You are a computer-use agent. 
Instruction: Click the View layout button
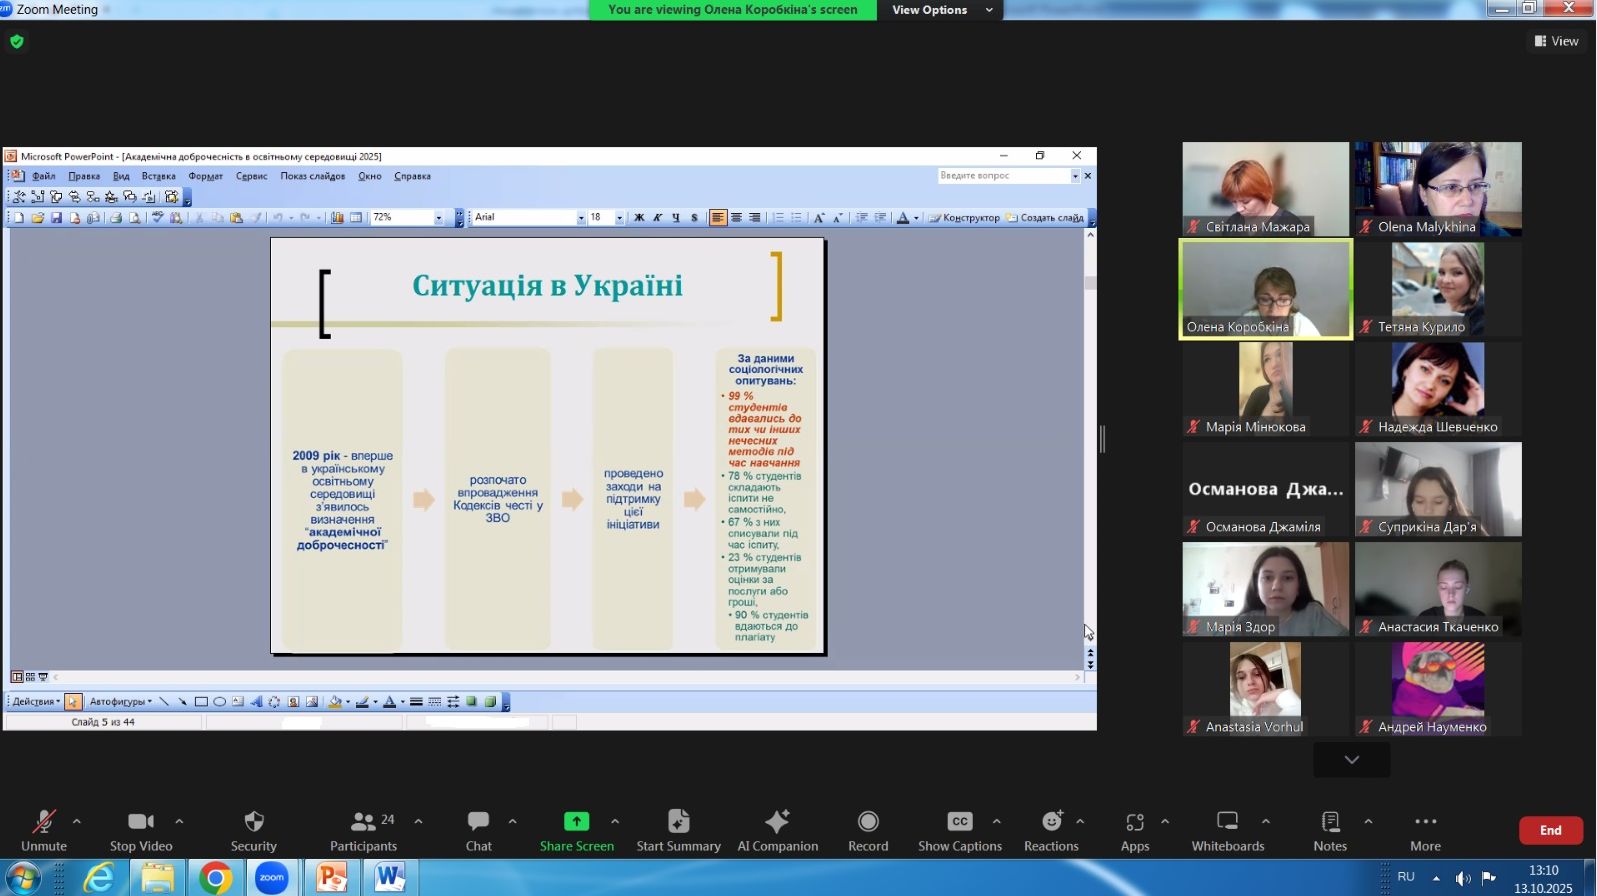coord(1556,41)
